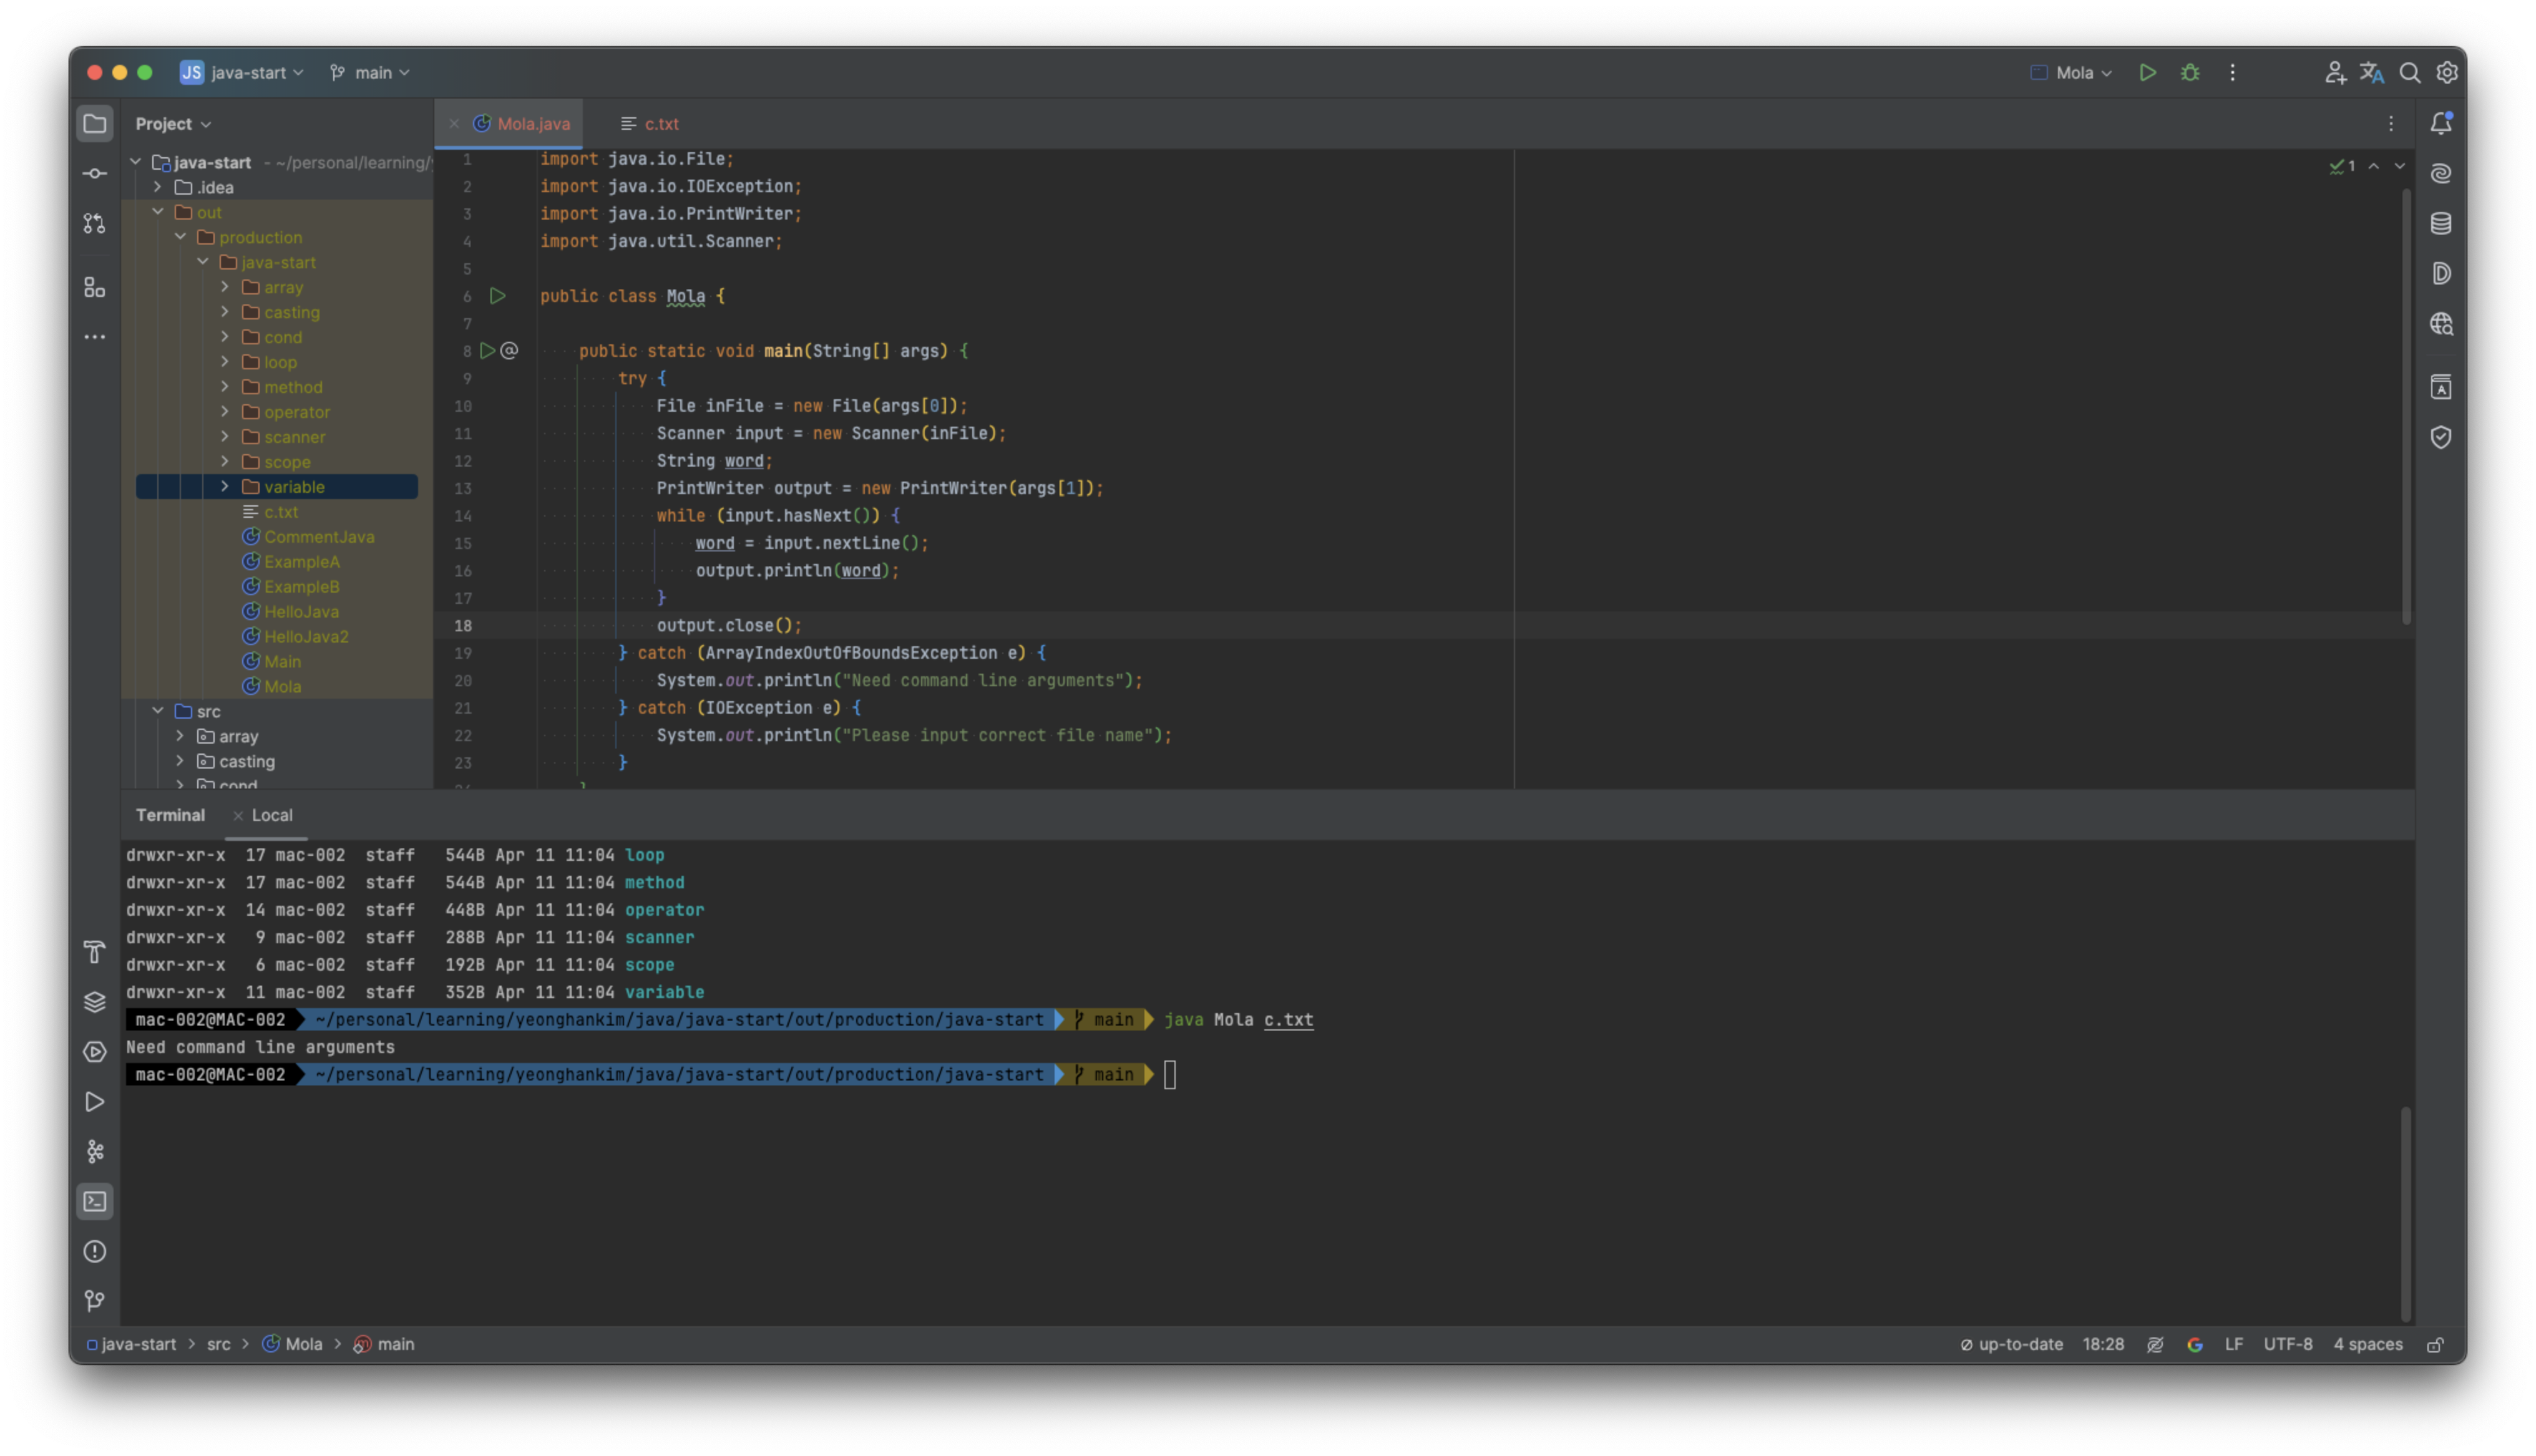Open the Pull Requests tool window

tap(94, 224)
